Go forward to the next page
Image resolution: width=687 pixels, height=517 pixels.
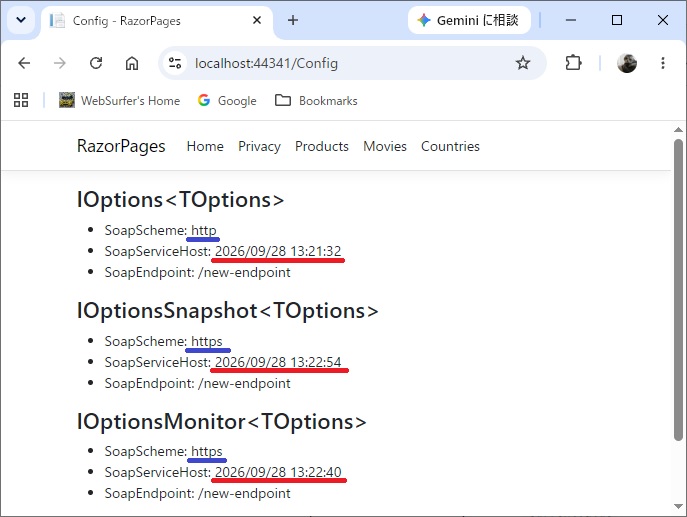pos(60,63)
